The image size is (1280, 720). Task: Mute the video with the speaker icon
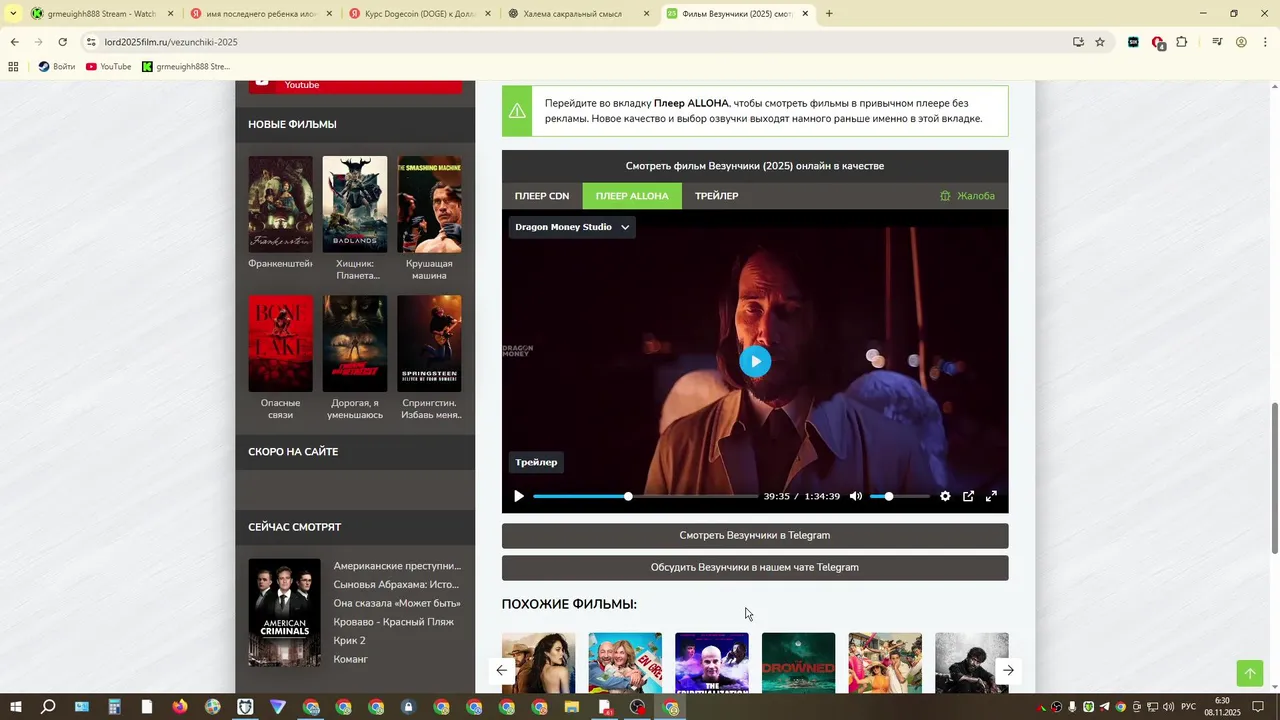pos(855,496)
